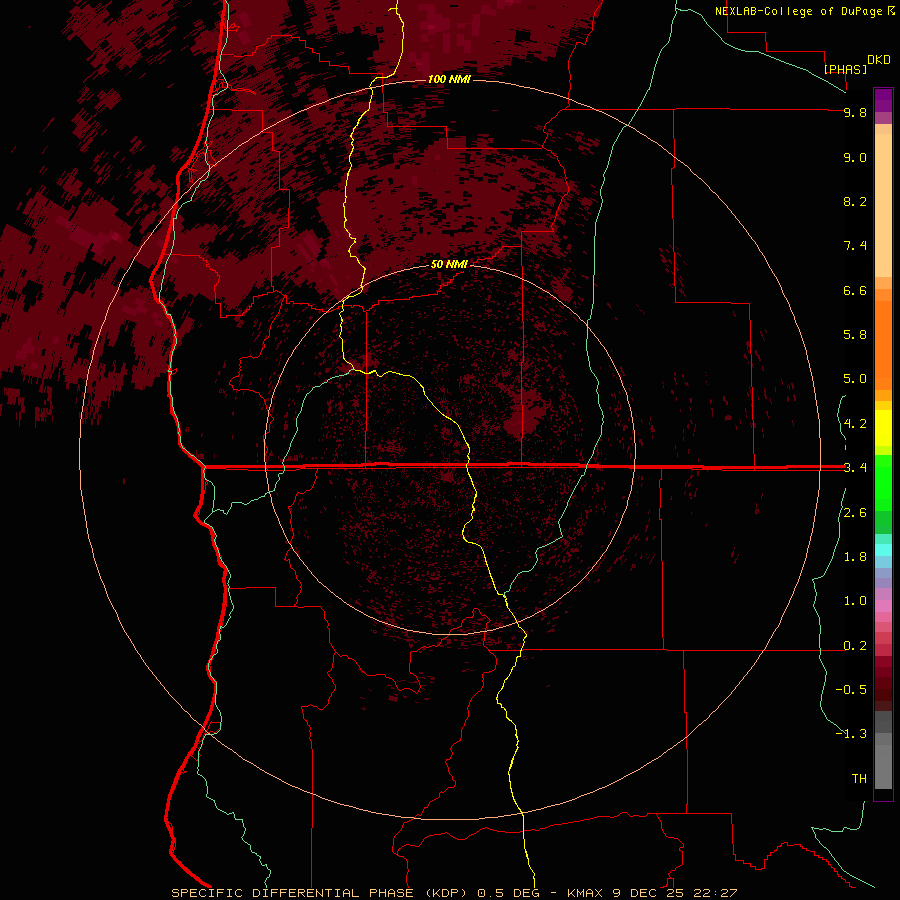The height and width of the screenshot is (900, 900).
Task: Click the 2.6 scale value
Action: [x=855, y=513]
